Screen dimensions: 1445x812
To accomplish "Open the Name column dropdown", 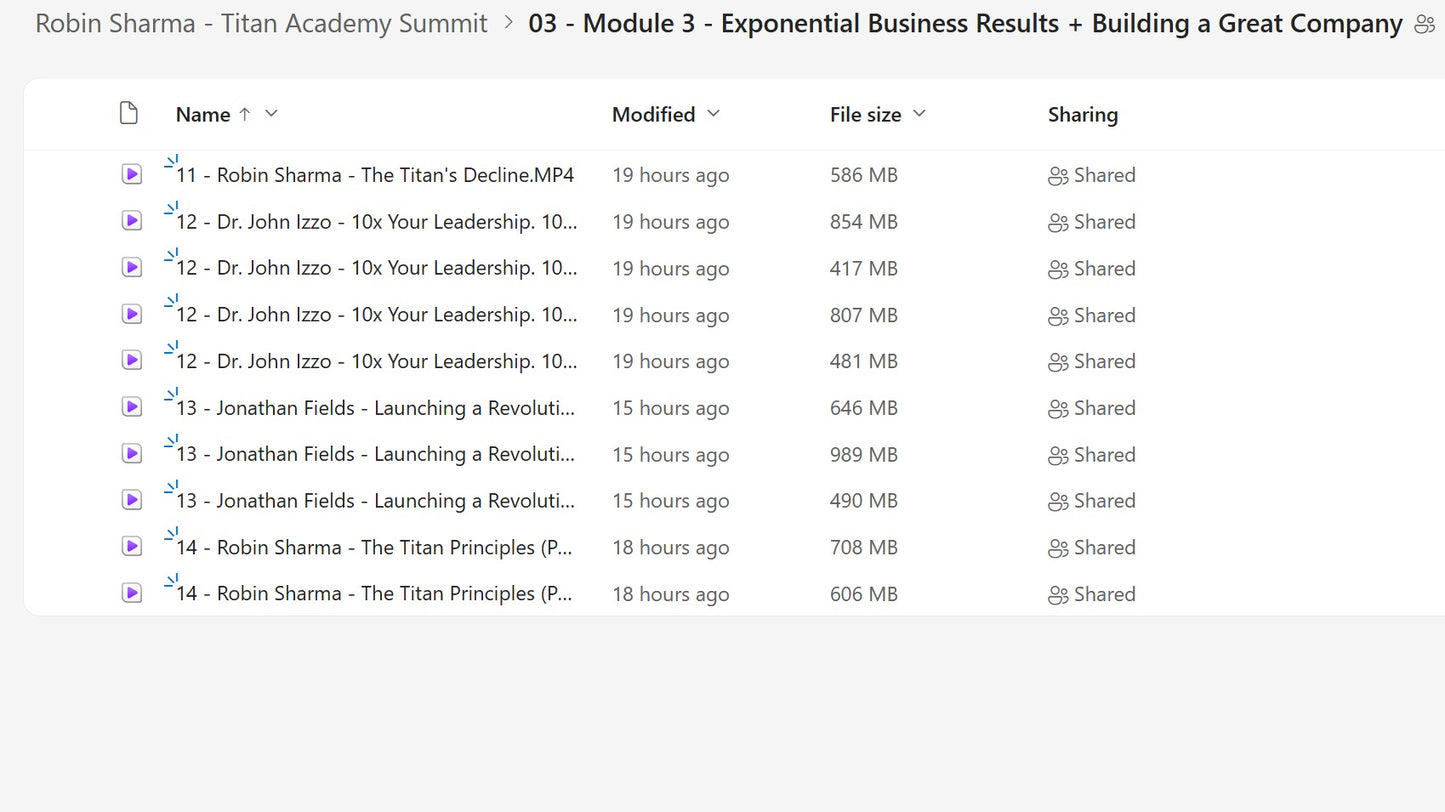I will 270,114.
